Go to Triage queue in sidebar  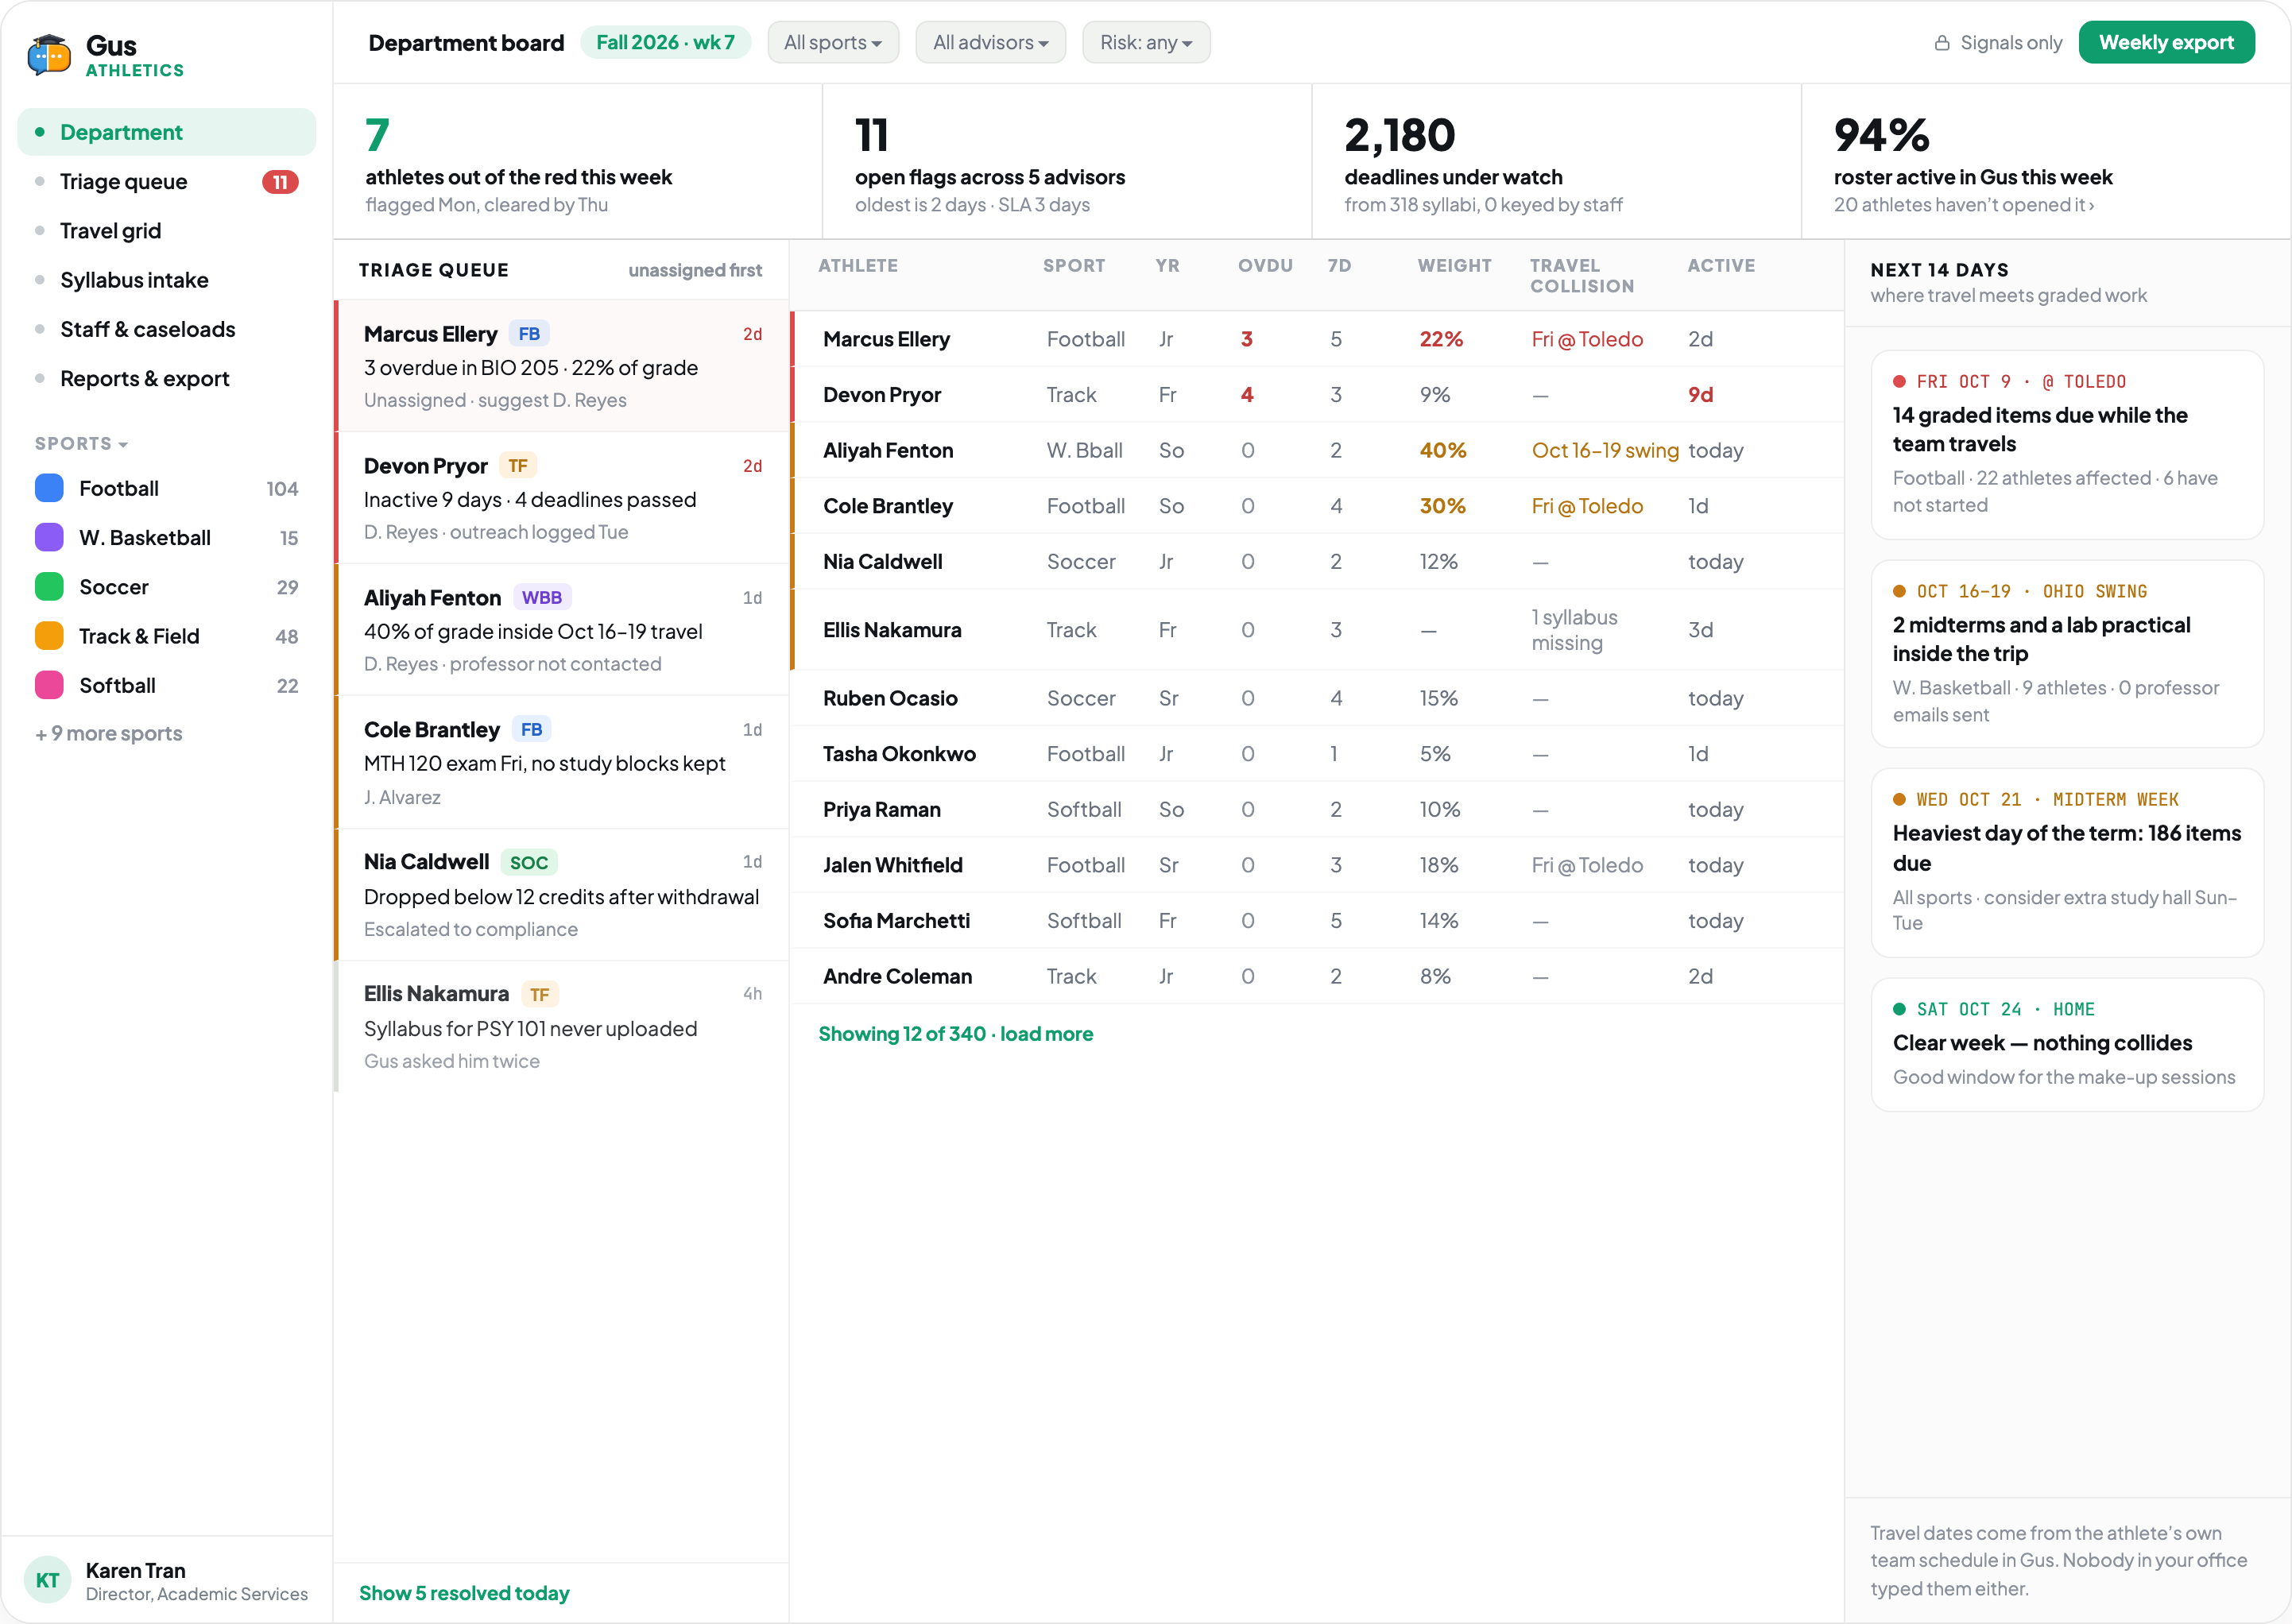click(167, 182)
